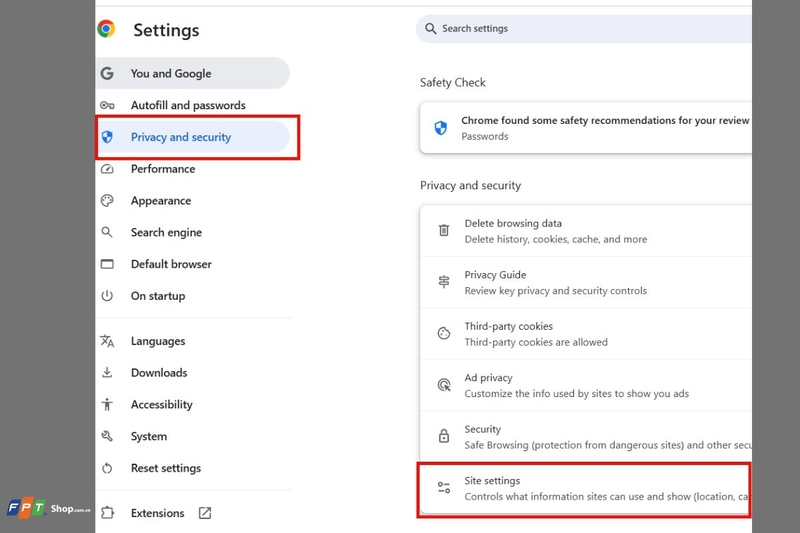Select Accessibility in sidebar
800x533 pixels.
[193, 404]
